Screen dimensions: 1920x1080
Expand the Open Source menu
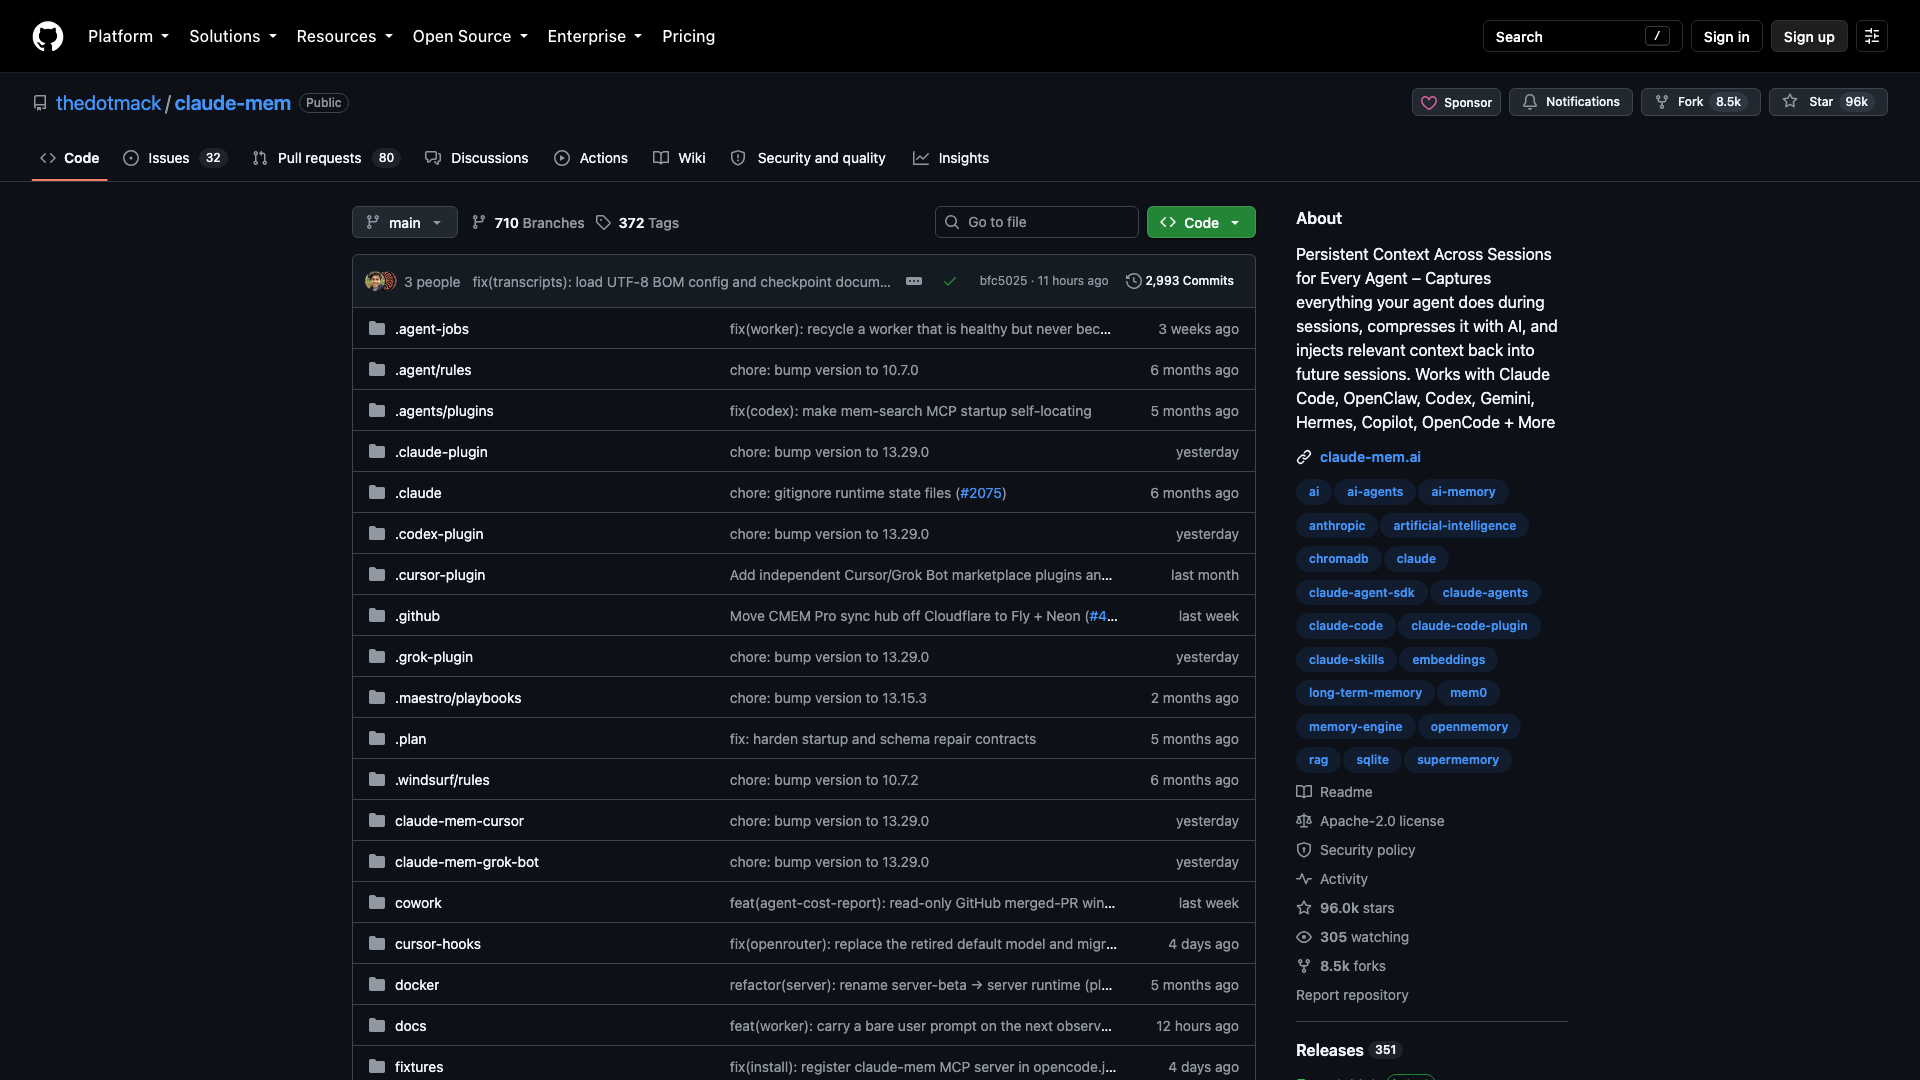[x=470, y=36]
